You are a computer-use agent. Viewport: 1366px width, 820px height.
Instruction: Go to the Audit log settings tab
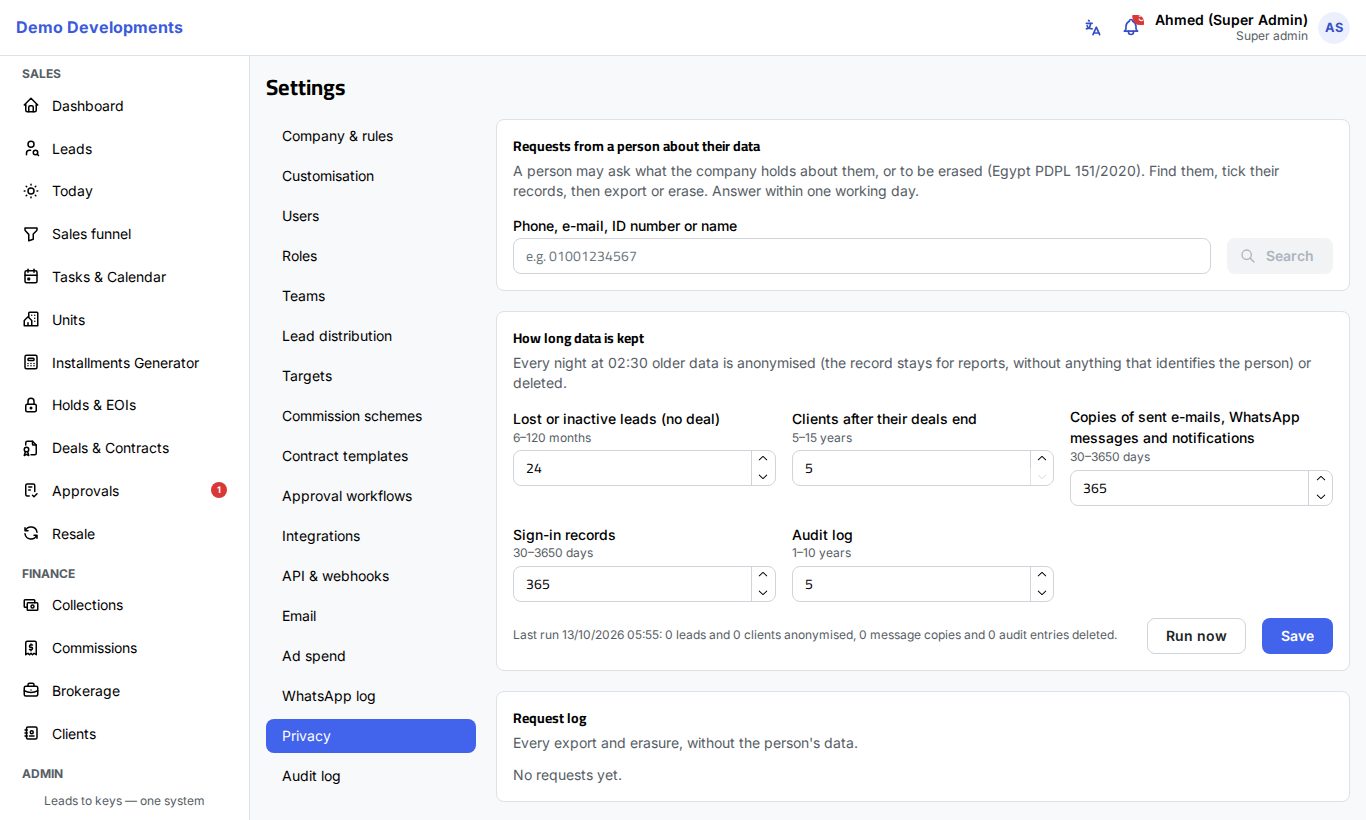coord(371,776)
